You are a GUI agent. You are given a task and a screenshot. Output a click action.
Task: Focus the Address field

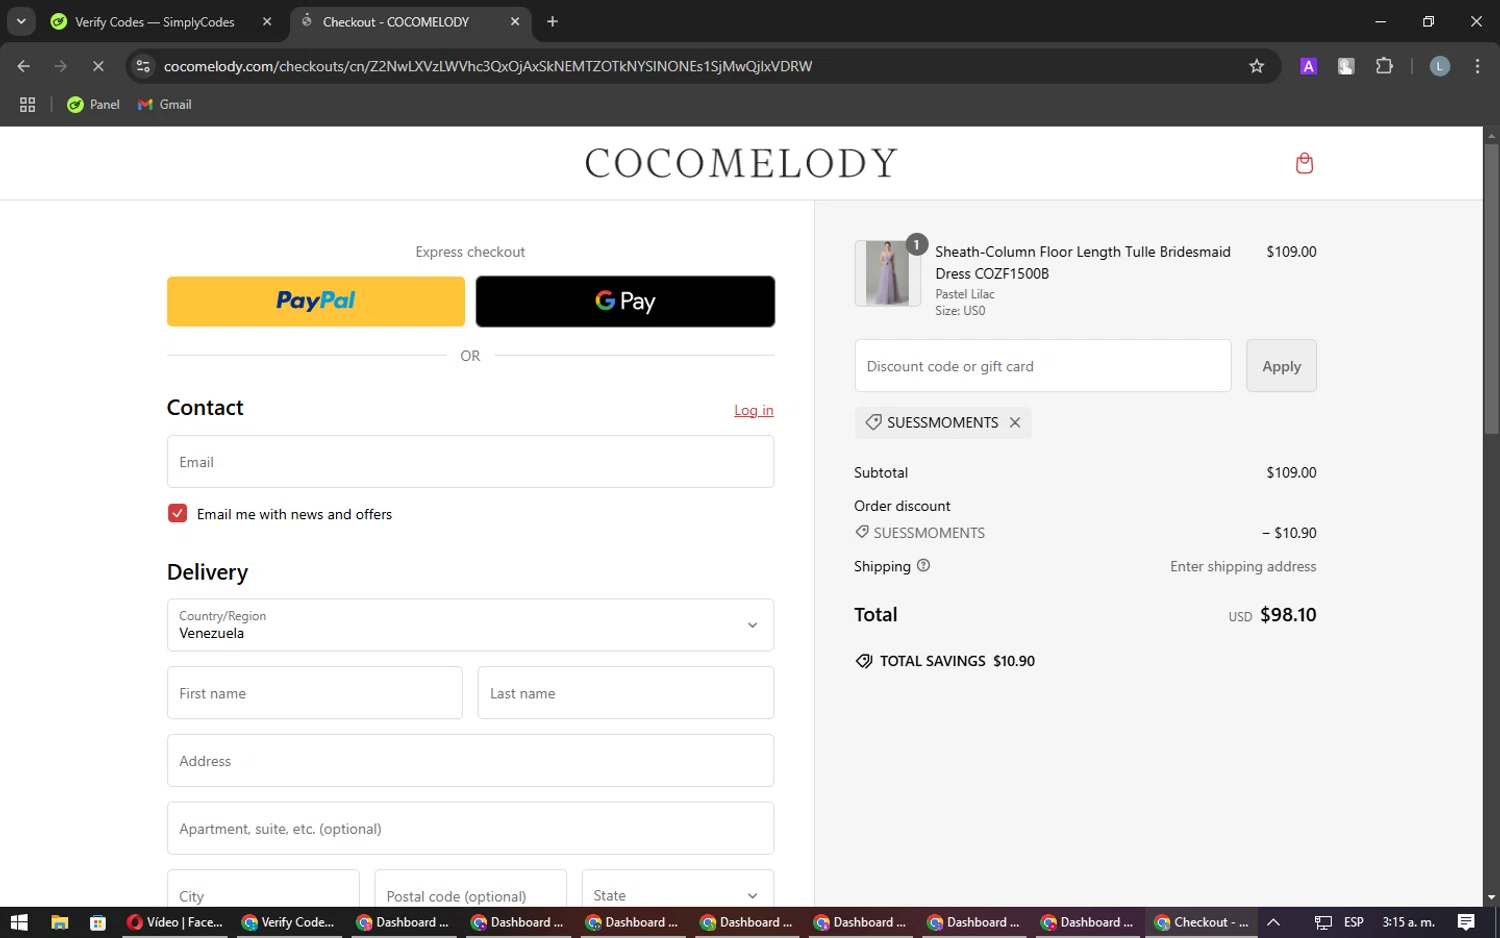470,760
